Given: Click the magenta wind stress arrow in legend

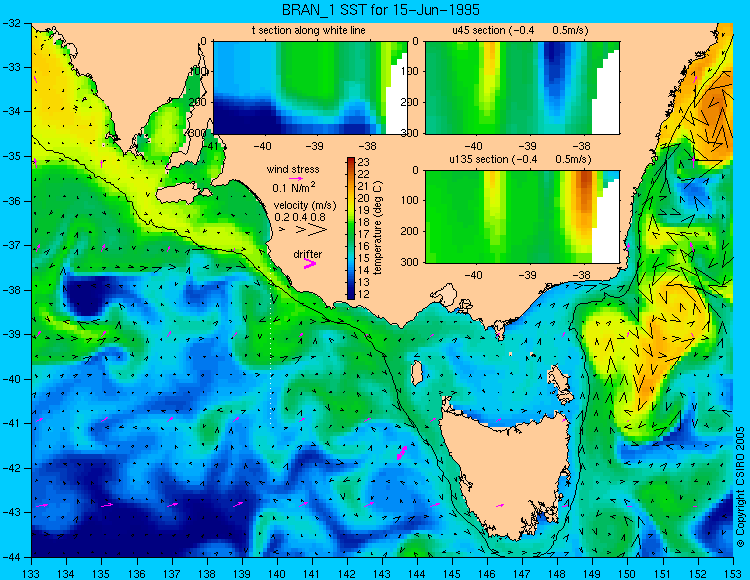Looking at the screenshot, I should click(x=296, y=178).
